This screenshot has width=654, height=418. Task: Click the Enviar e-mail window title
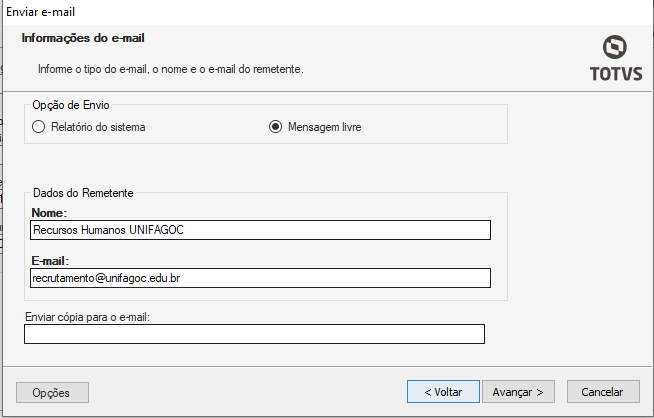click(41, 12)
